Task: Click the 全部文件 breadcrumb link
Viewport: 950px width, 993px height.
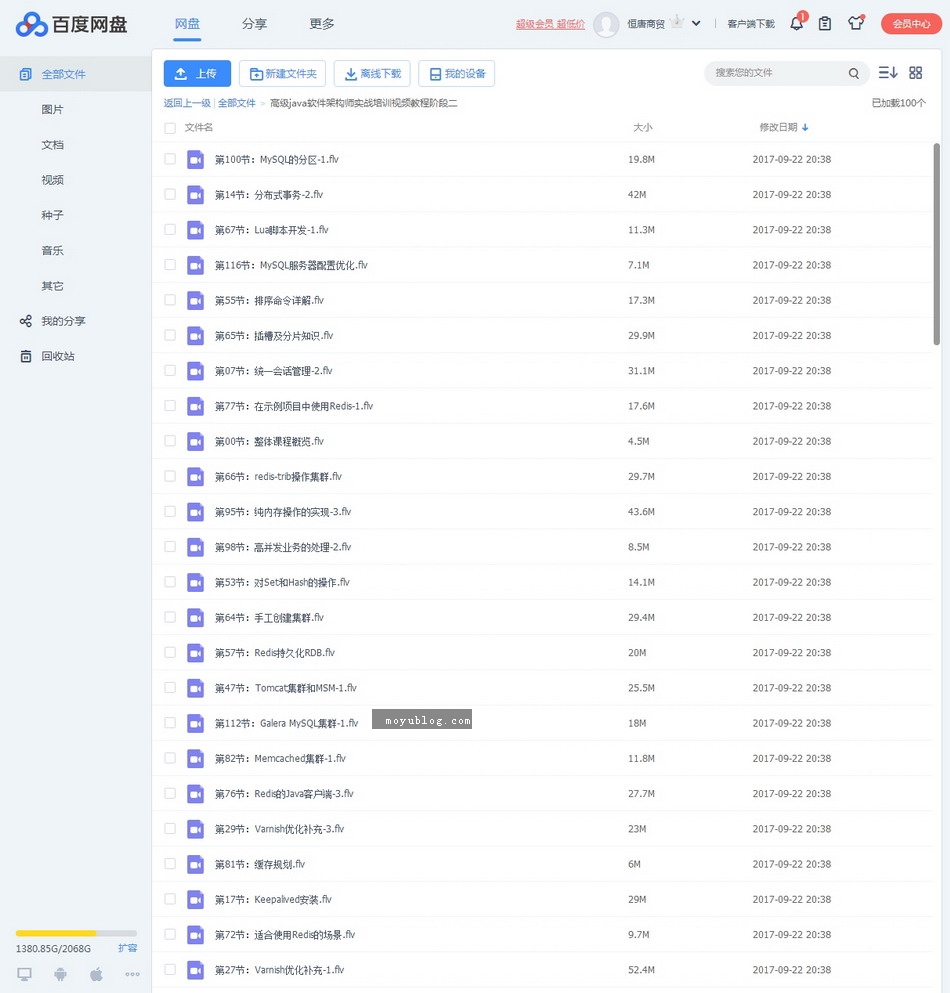Action: tap(237, 103)
